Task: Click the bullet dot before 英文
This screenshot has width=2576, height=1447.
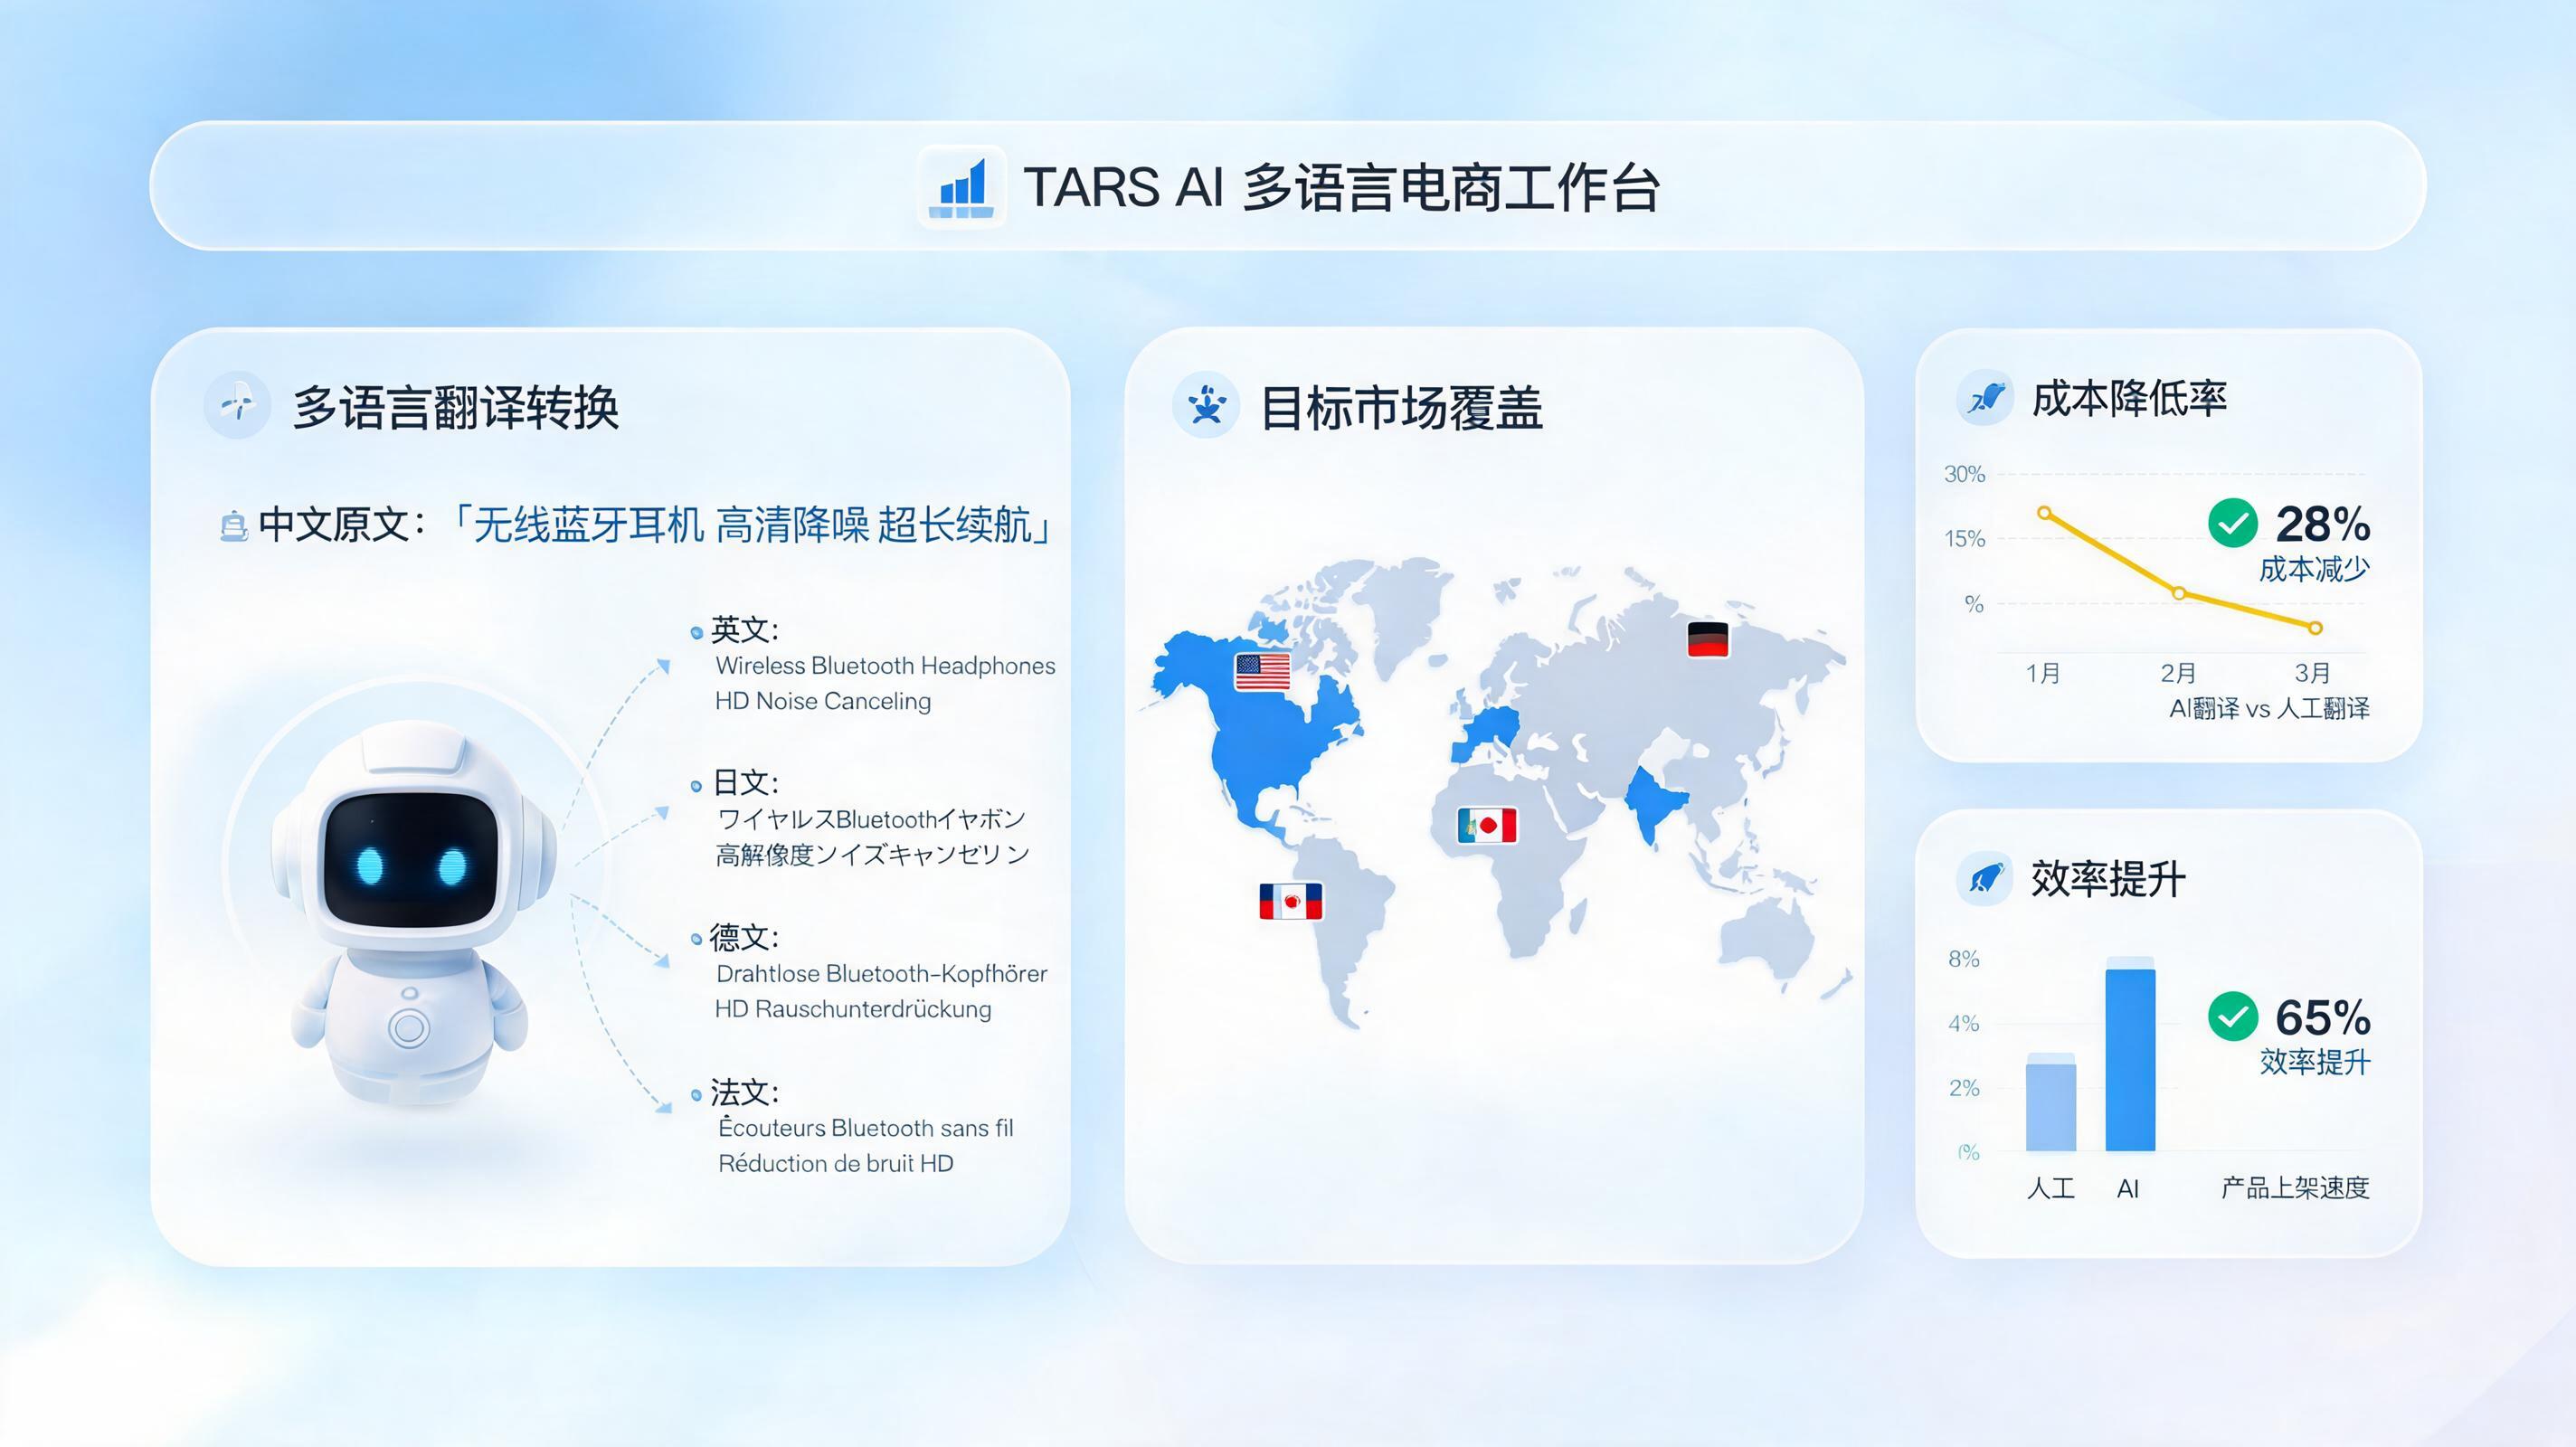Action: click(x=696, y=633)
